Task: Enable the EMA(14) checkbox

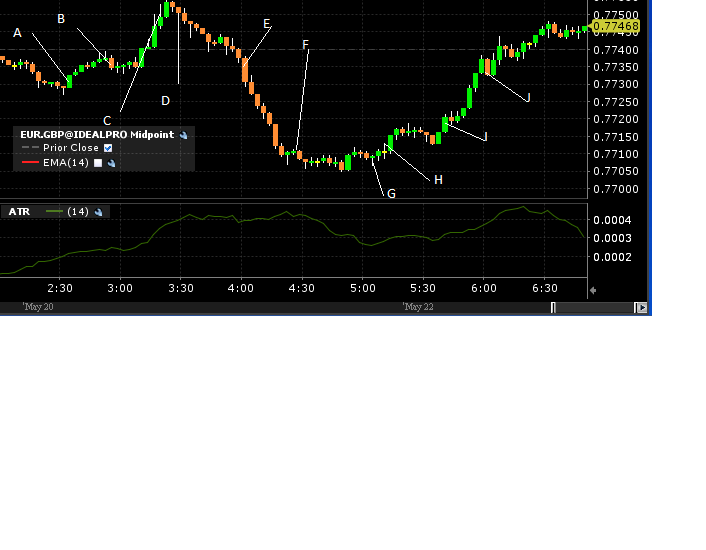Action: (98, 163)
